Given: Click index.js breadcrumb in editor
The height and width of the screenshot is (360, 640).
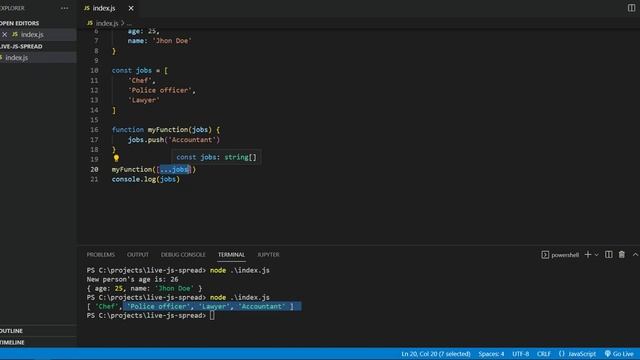Looking at the screenshot, I should (107, 23).
